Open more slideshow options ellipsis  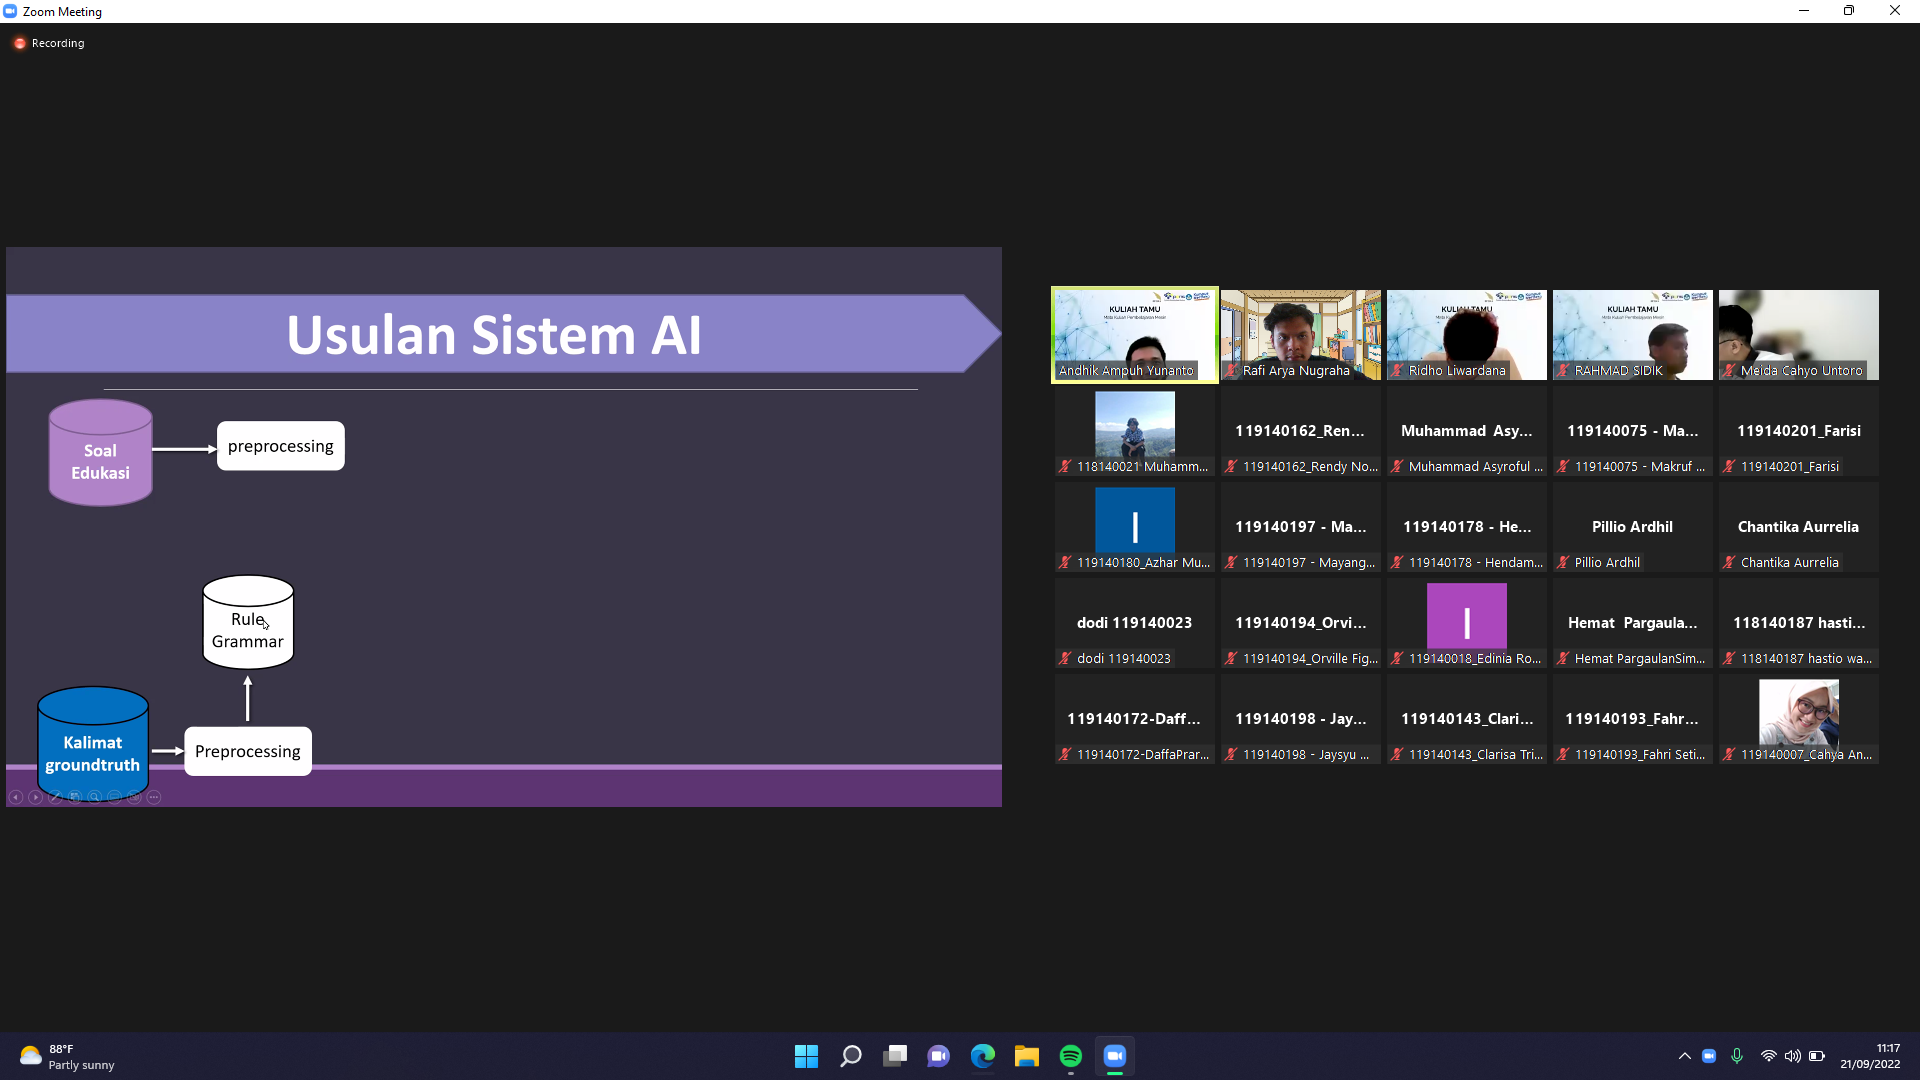[154, 797]
